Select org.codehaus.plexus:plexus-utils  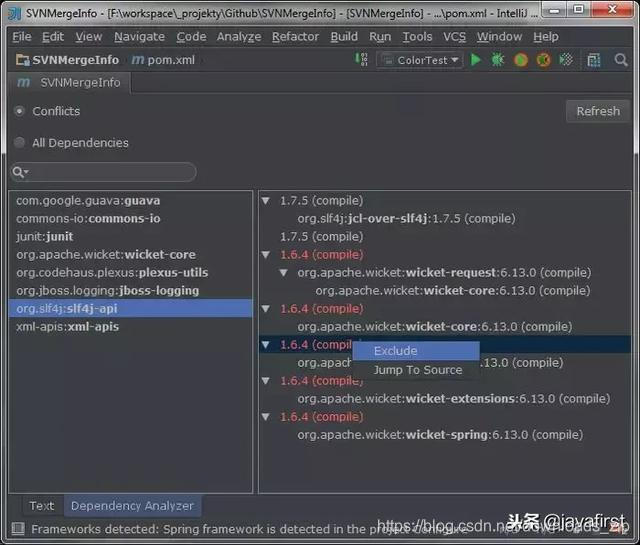coord(131,273)
